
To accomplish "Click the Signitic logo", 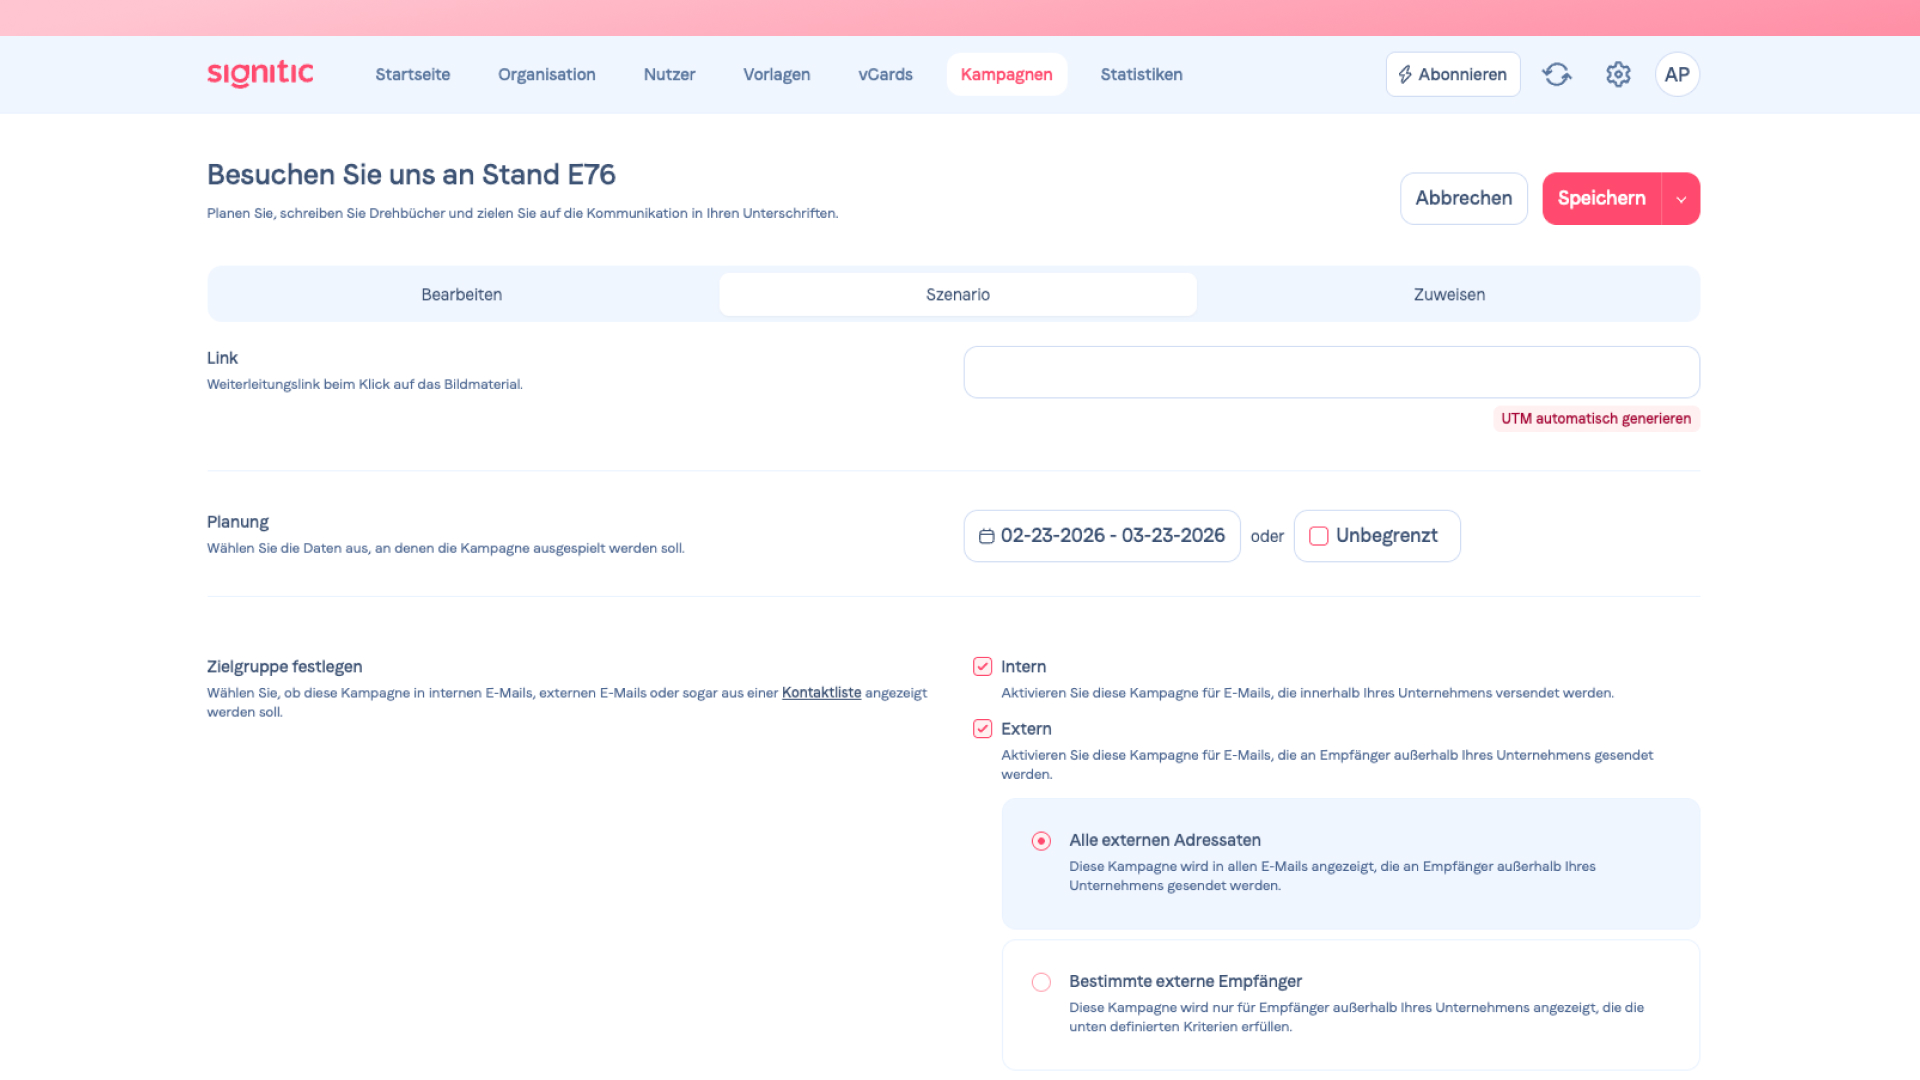I will [x=260, y=74].
